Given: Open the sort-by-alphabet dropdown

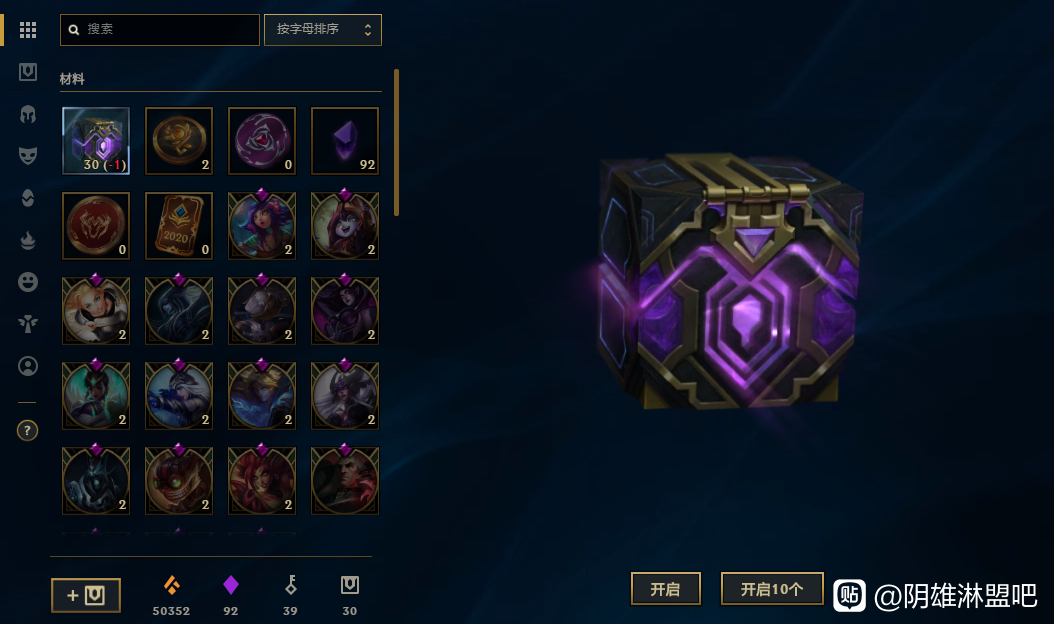Looking at the screenshot, I should [323, 30].
